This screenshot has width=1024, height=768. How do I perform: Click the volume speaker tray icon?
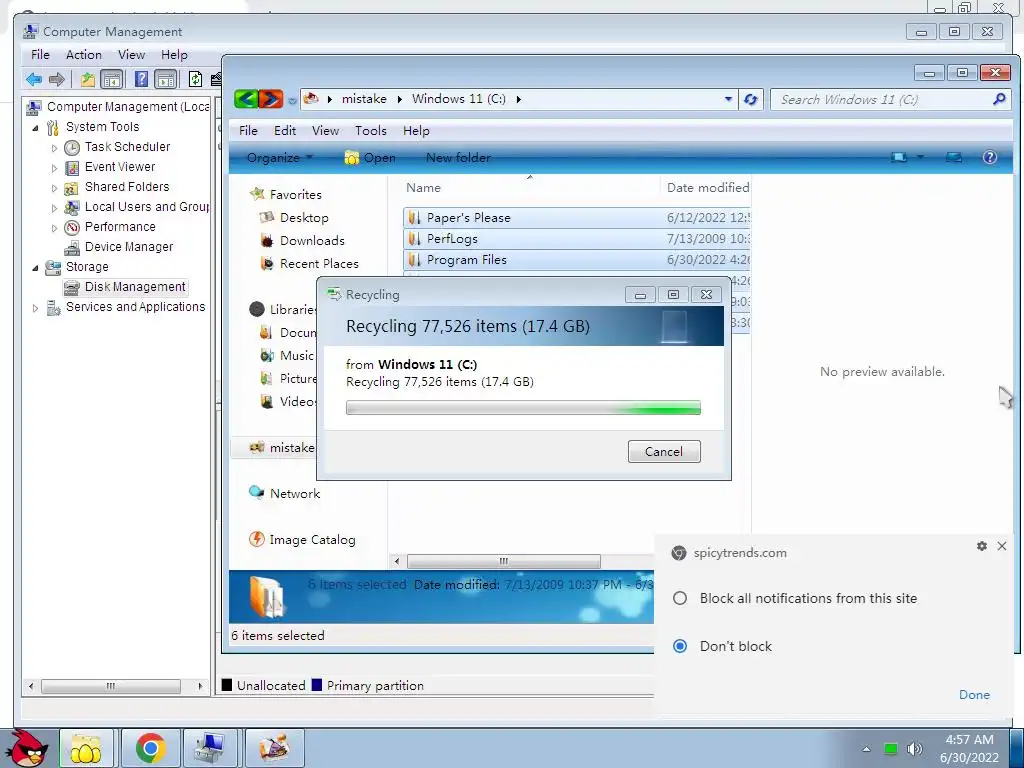point(914,748)
